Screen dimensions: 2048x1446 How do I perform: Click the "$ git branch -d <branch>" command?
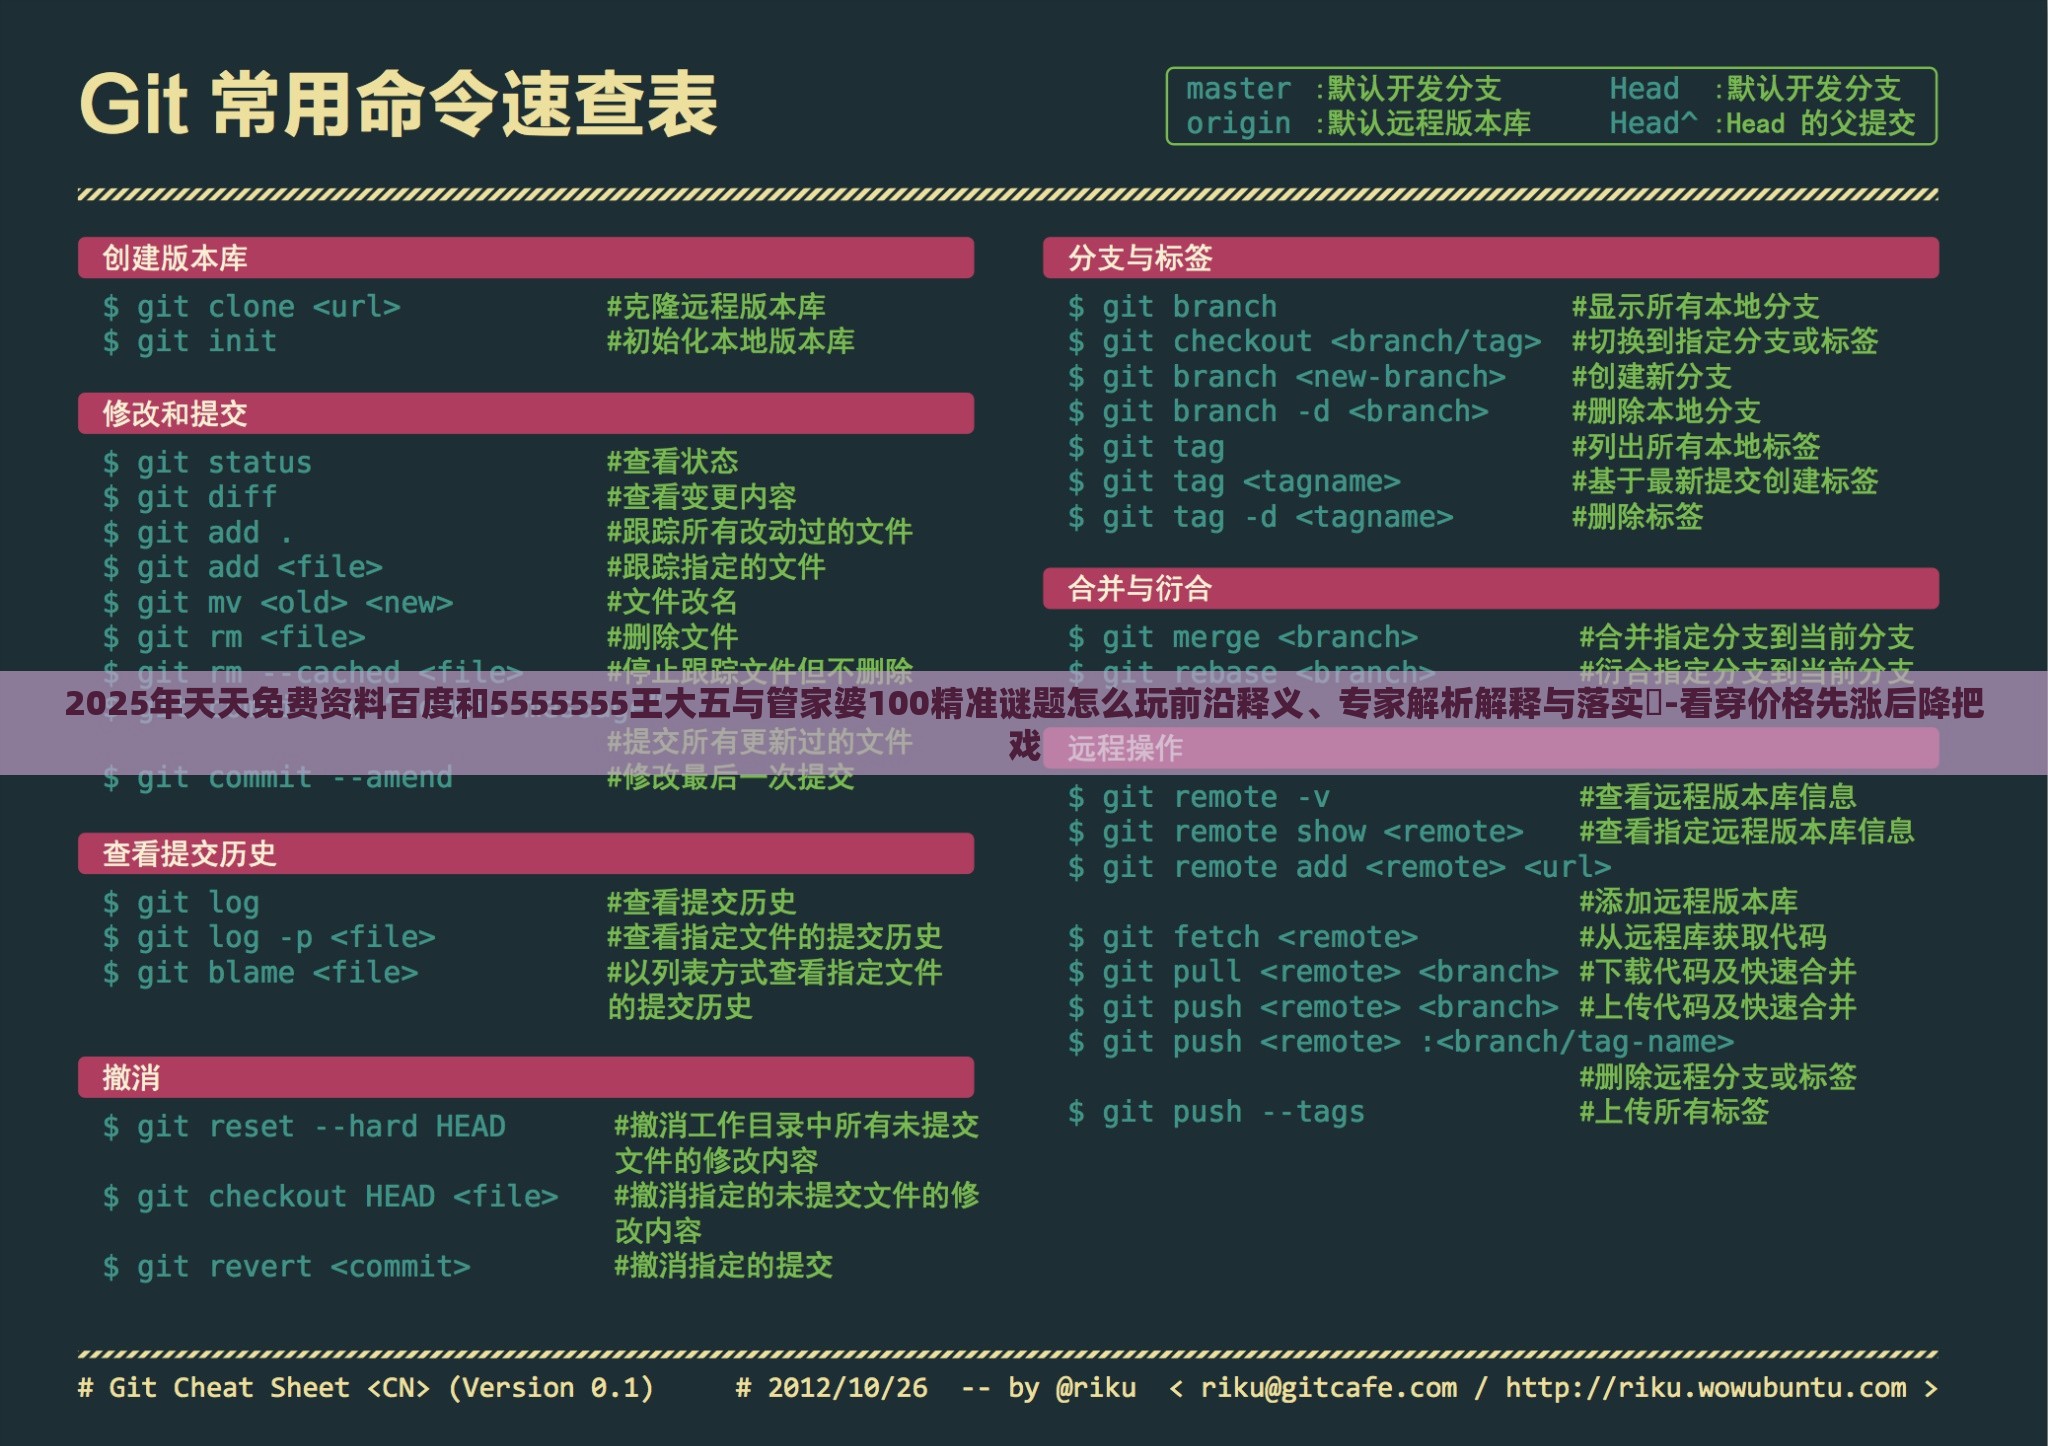coord(1278,412)
